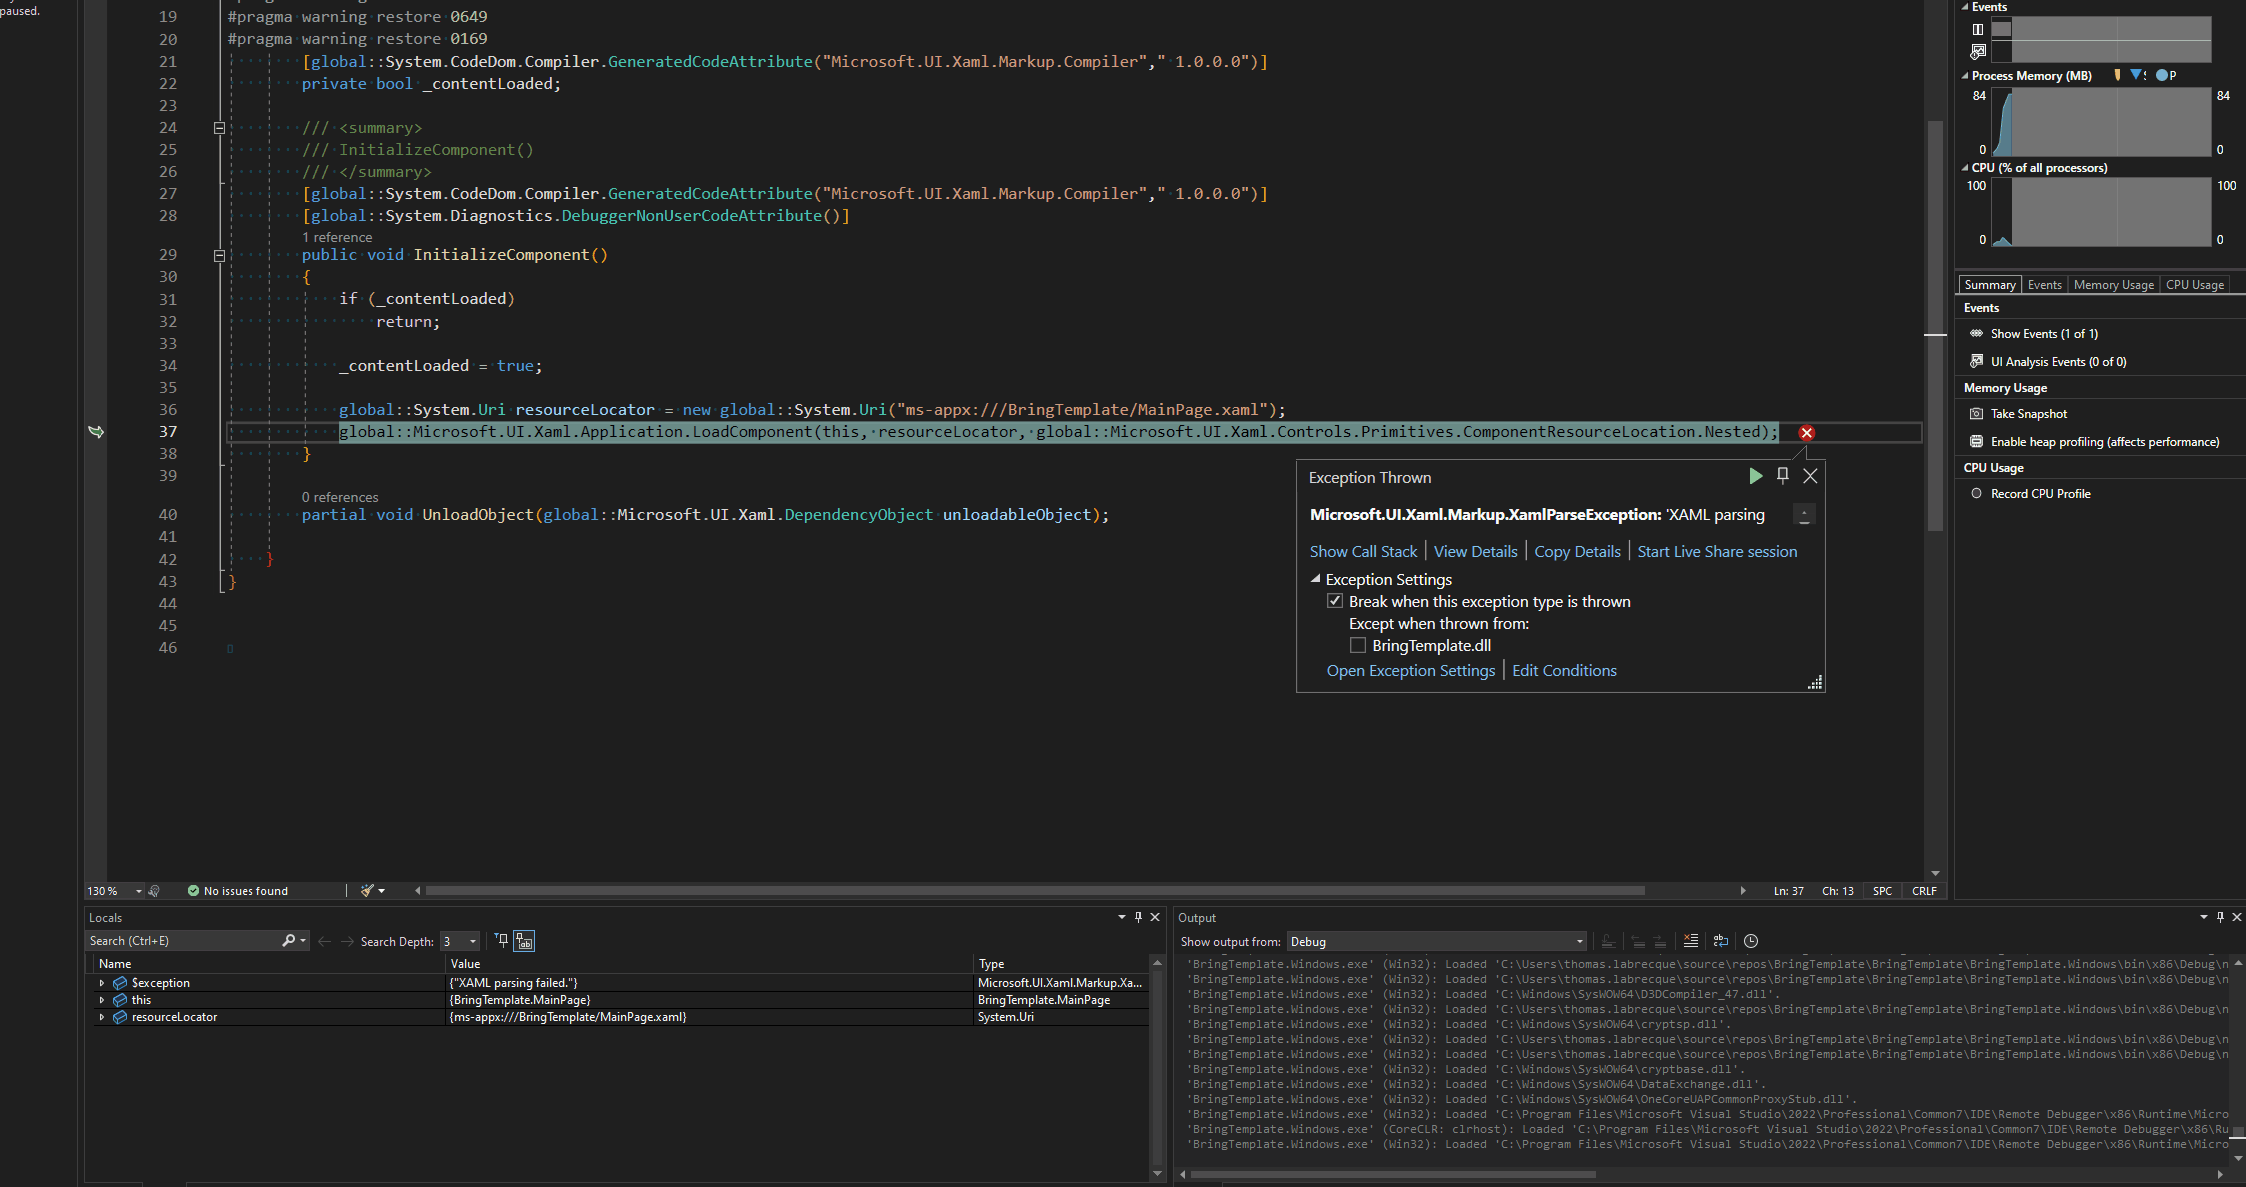Open the Show output from Debug dropdown
This screenshot has height=1187, width=2246.
[1578, 941]
